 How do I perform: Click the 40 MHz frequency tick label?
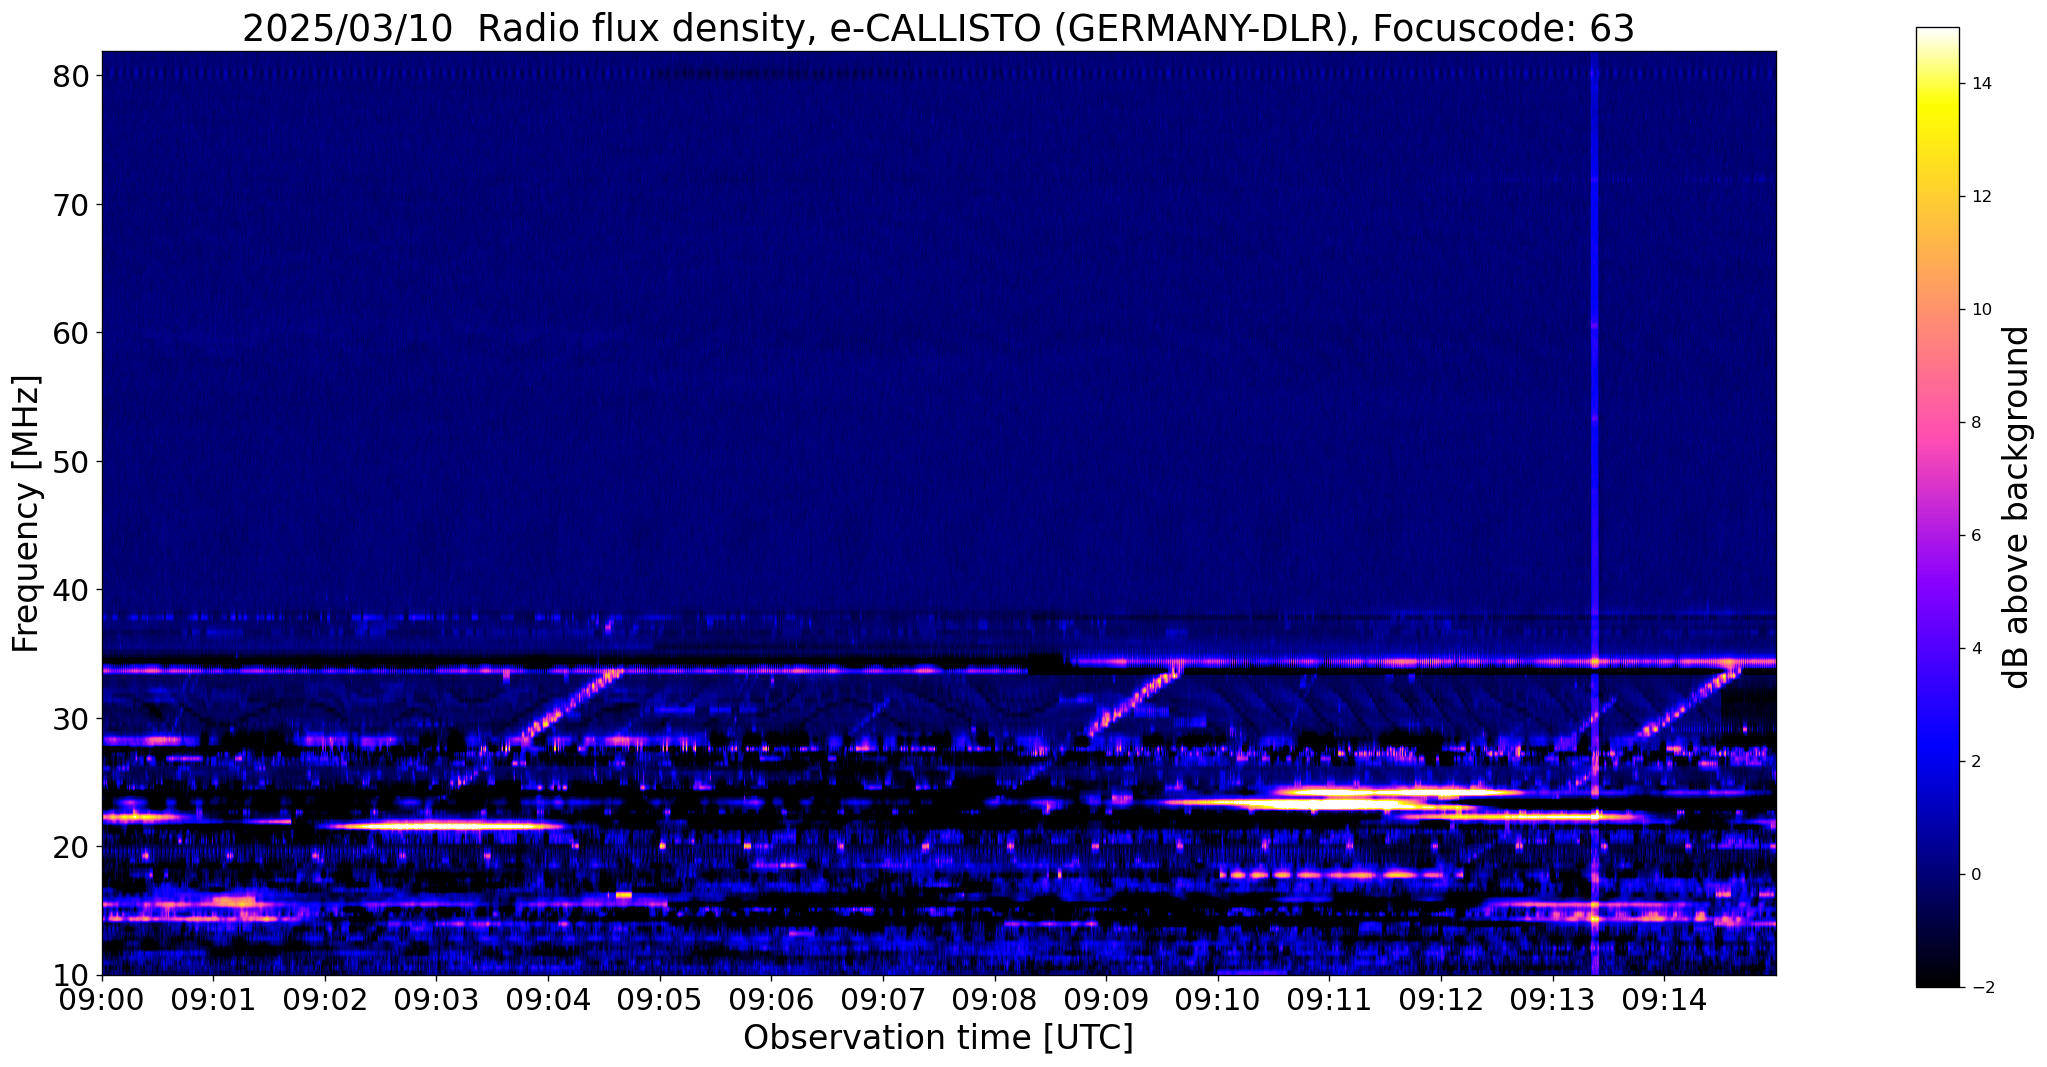(x=71, y=590)
